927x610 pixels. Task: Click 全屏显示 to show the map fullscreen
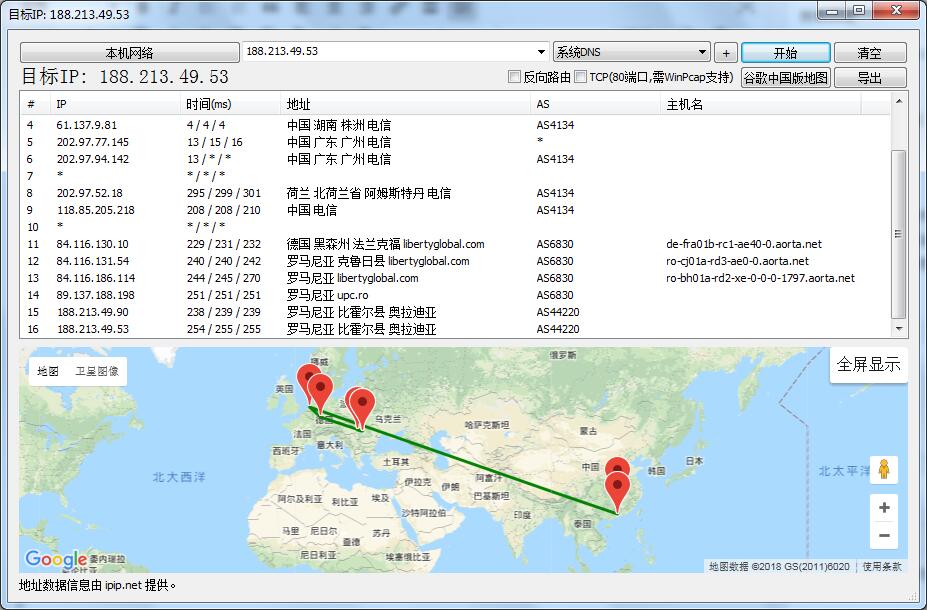[x=868, y=364]
